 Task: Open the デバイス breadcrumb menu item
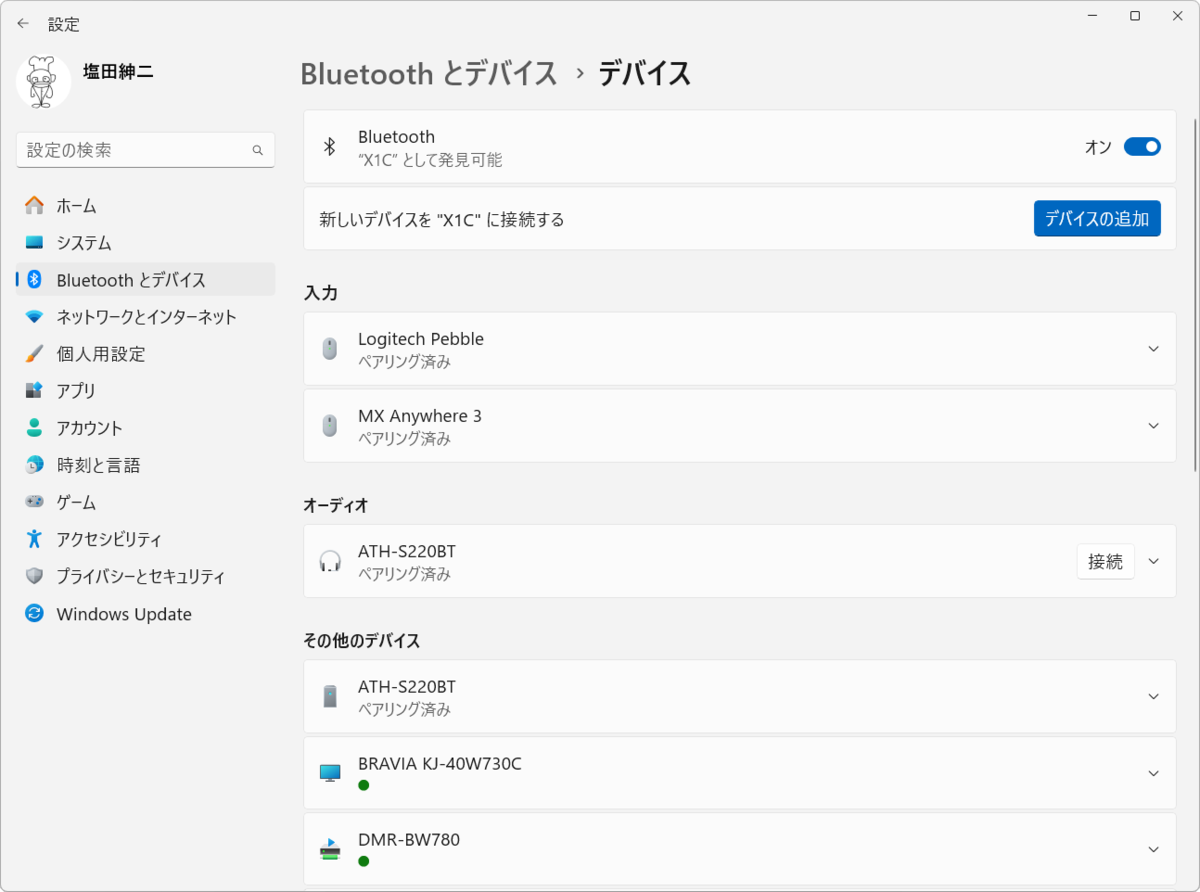(643, 74)
